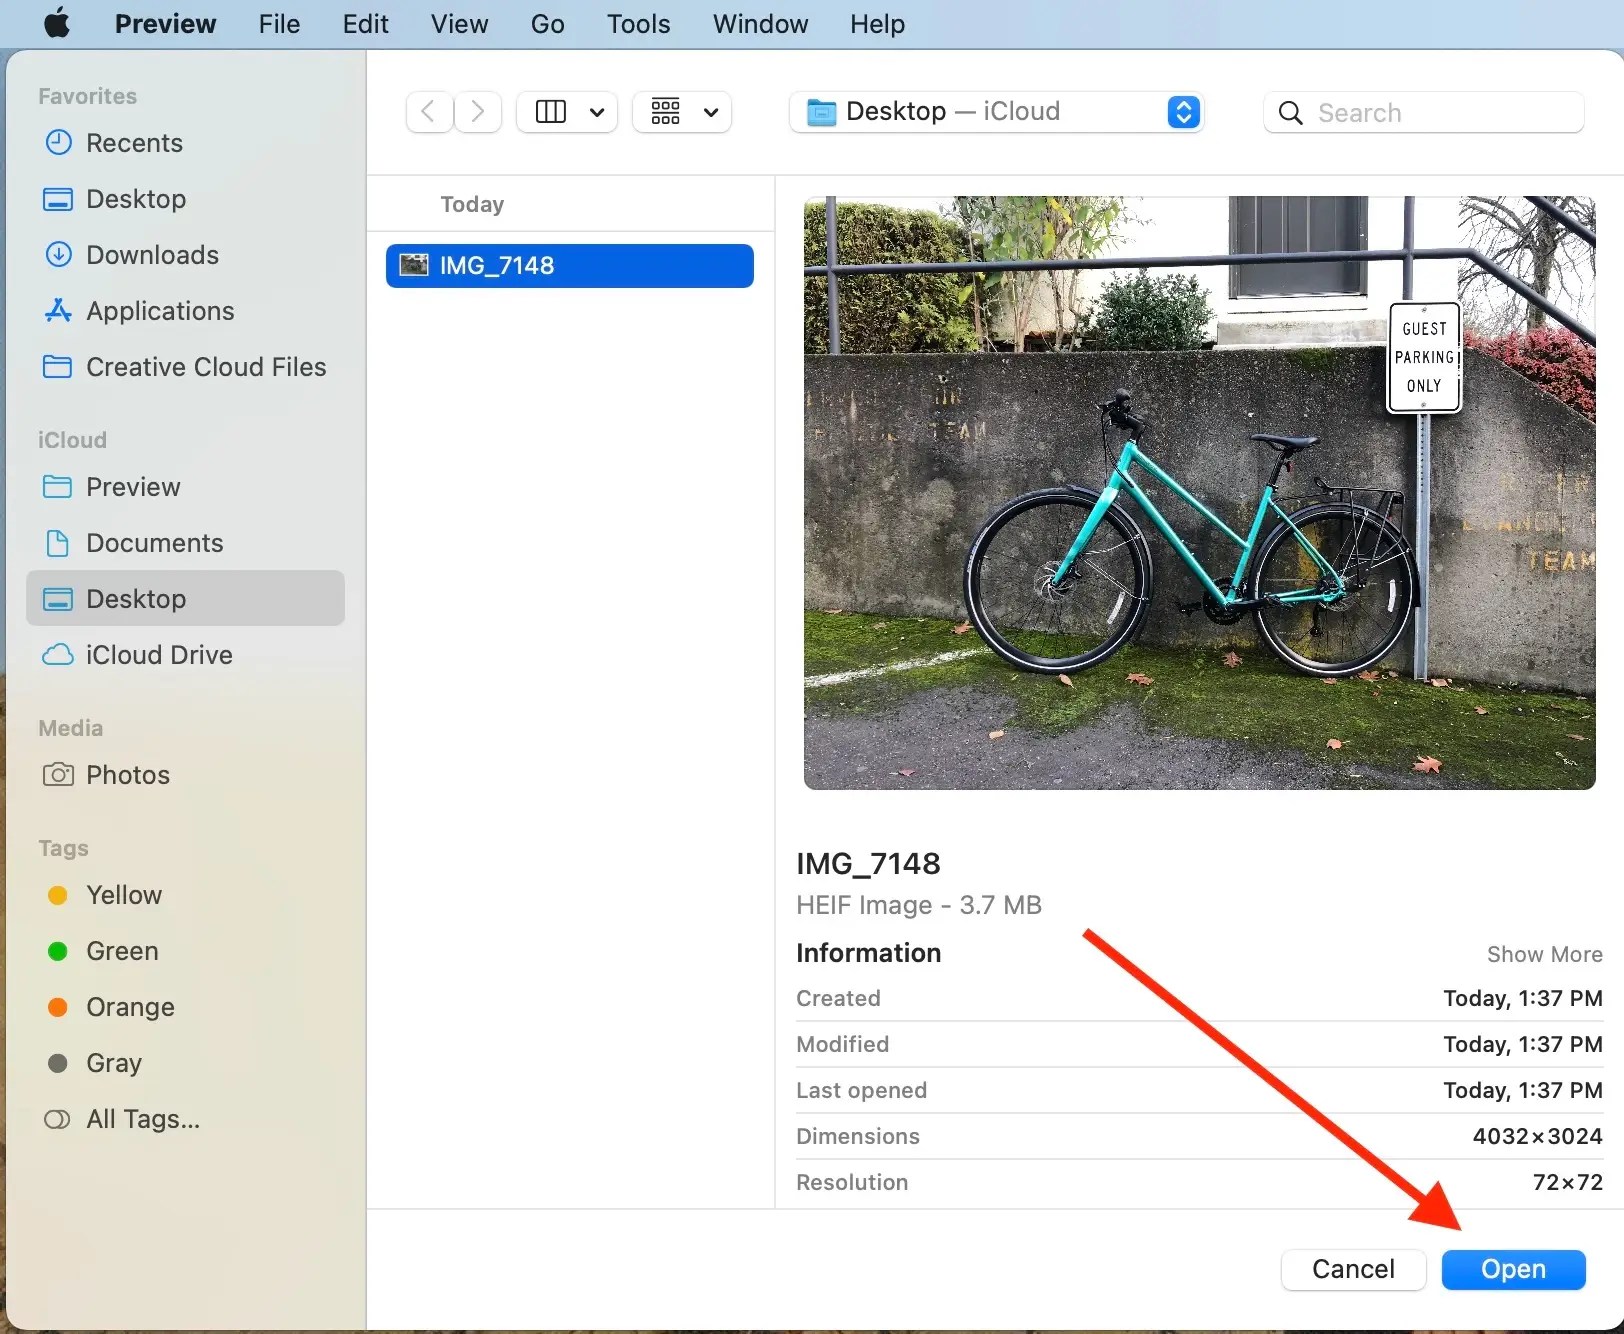This screenshot has height=1334, width=1624.
Task: Click the bicycle photo preview
Action: click(x=1199, y=493)
